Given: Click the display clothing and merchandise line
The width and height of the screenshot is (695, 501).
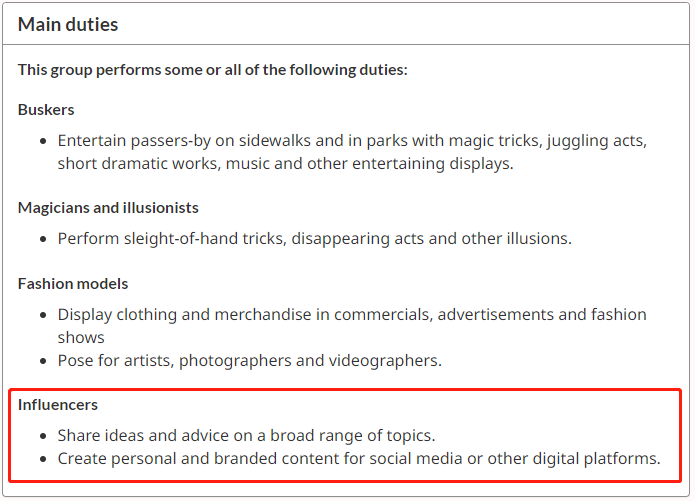Looking at the screenshot, I should click(352, 325).
